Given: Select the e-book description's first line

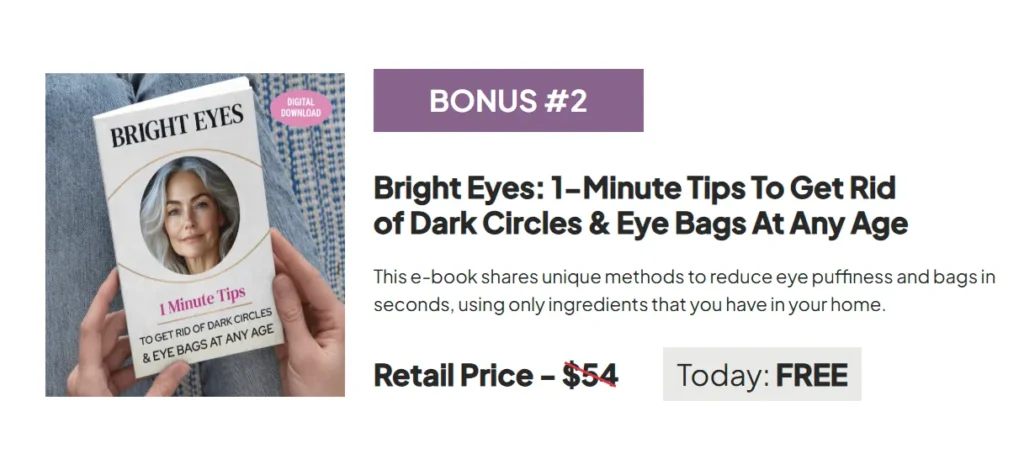Looking at the screenshot, I should pyautogui.click(x=684, y=277).
